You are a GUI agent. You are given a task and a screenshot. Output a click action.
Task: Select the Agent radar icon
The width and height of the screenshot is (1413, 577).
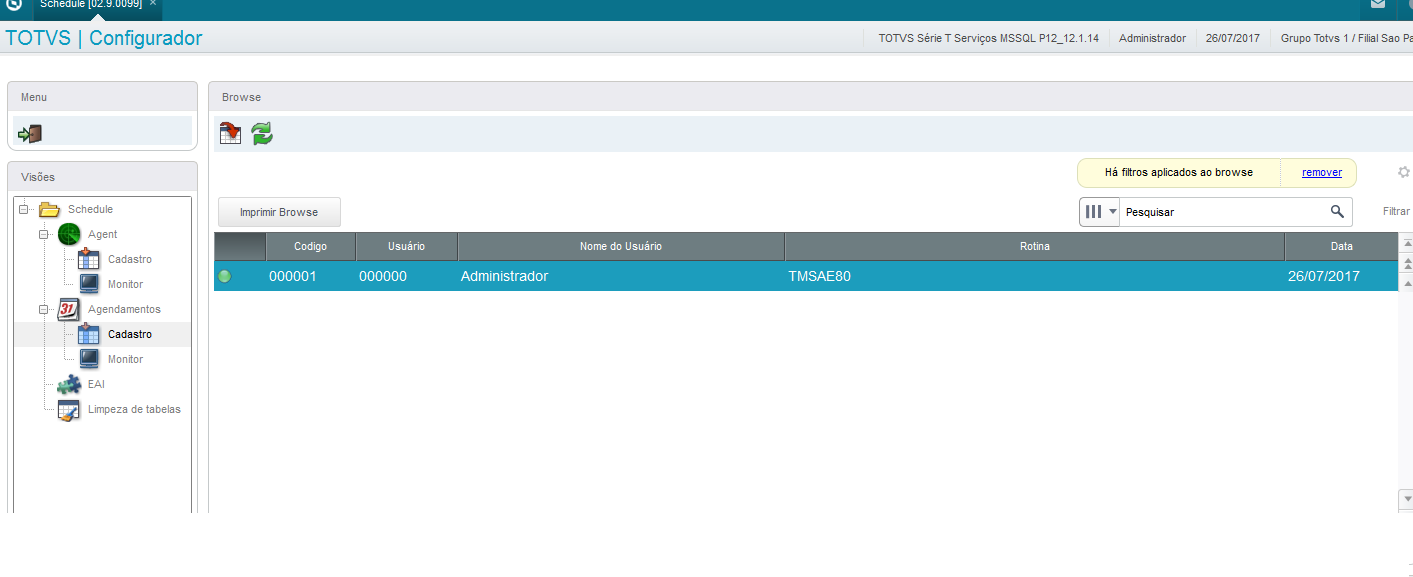point(69,234)
